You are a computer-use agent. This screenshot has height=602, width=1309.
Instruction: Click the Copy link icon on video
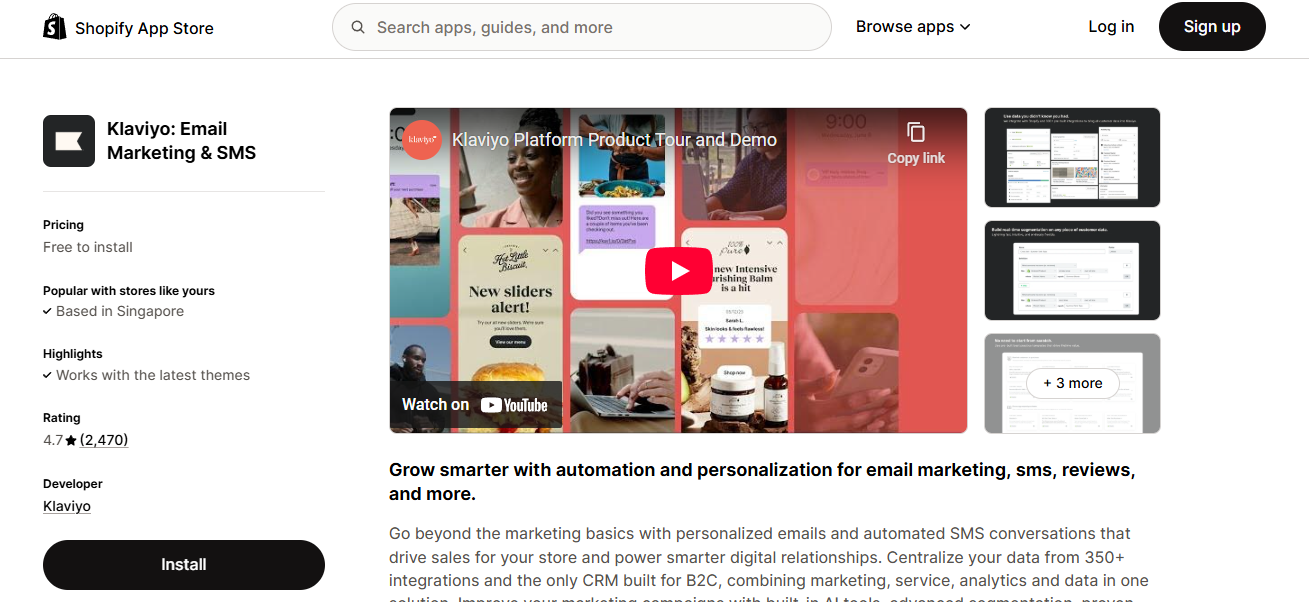tap(916, 132)
